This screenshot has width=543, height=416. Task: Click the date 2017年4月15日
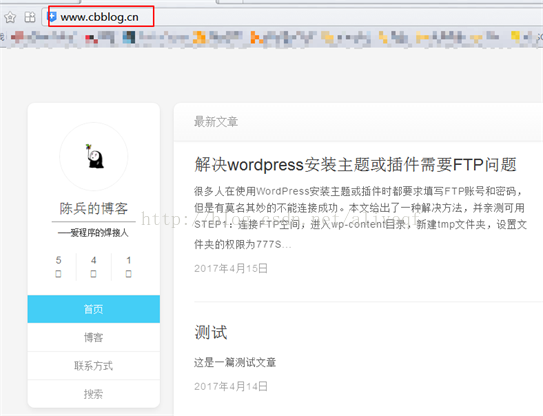(x=231, y=268)
